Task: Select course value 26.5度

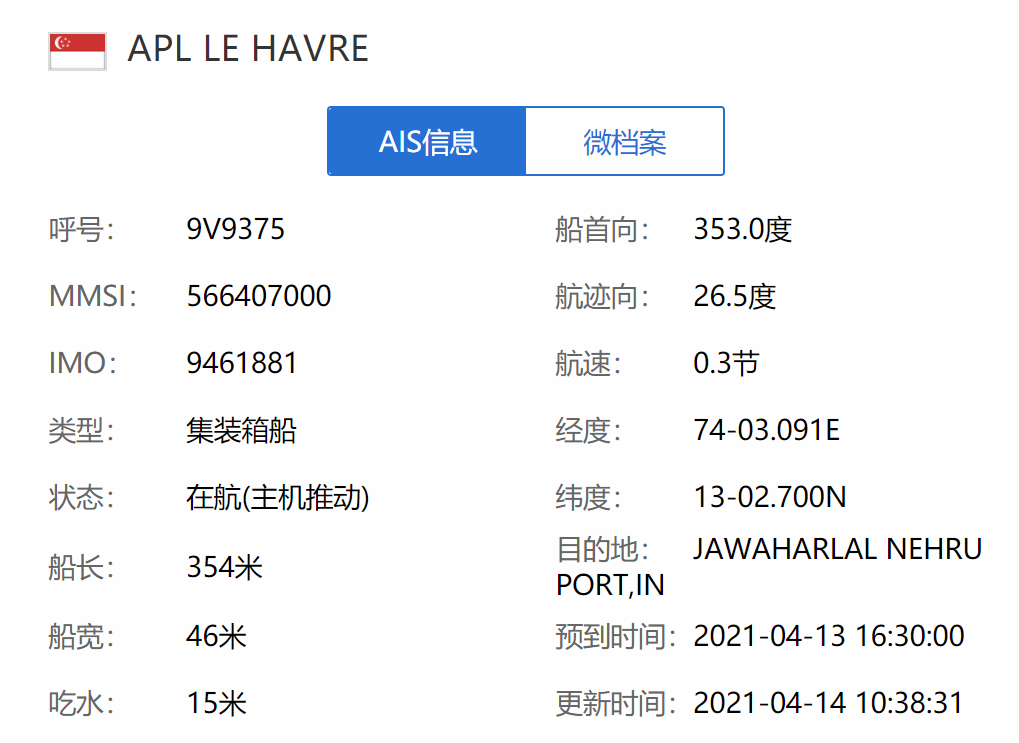Action: click(x=734, y=296)
